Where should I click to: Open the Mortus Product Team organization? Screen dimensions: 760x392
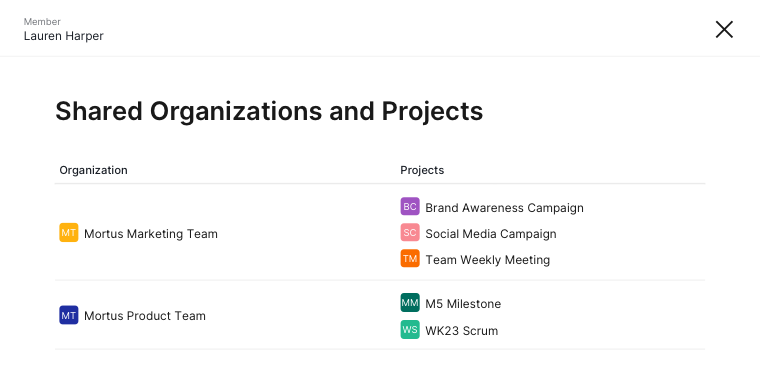(x=145, y=316)
